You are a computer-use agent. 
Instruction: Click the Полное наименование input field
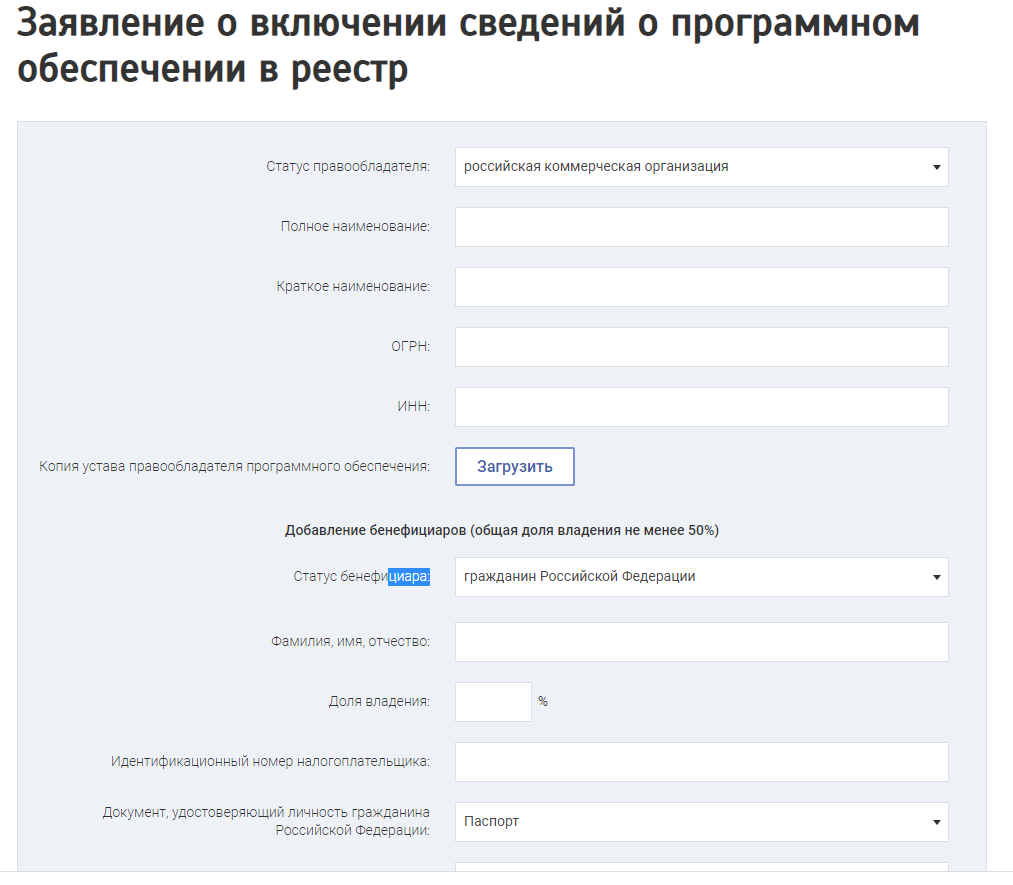(x=701, y=227)
